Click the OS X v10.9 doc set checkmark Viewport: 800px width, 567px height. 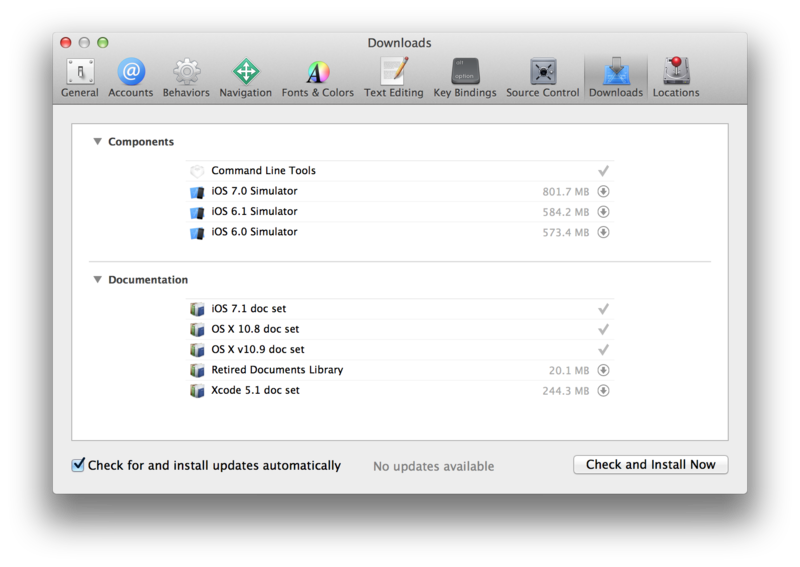coord(604,350)
